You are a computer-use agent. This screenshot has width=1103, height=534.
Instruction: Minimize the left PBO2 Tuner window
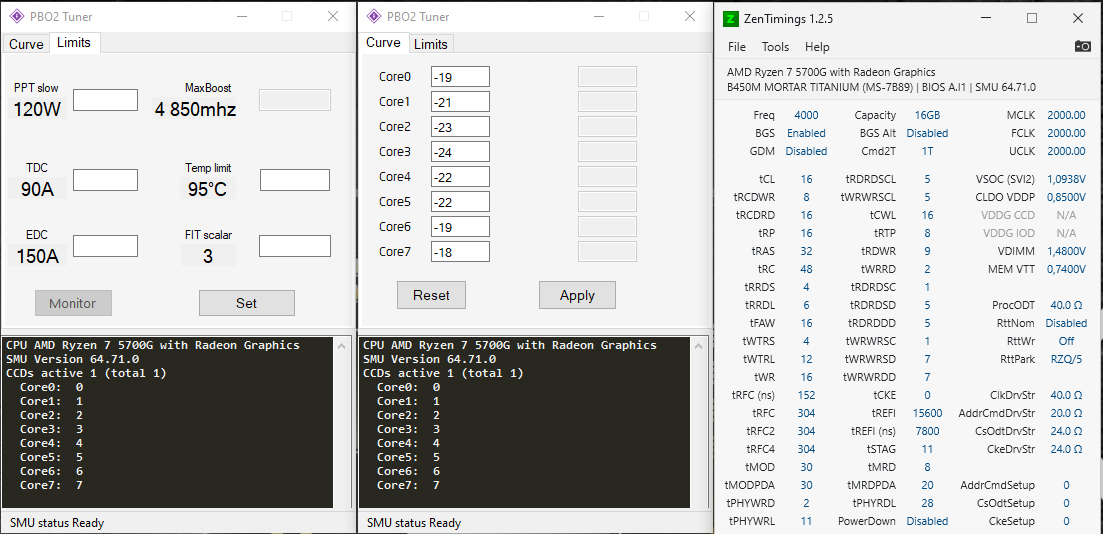(241, 16)
